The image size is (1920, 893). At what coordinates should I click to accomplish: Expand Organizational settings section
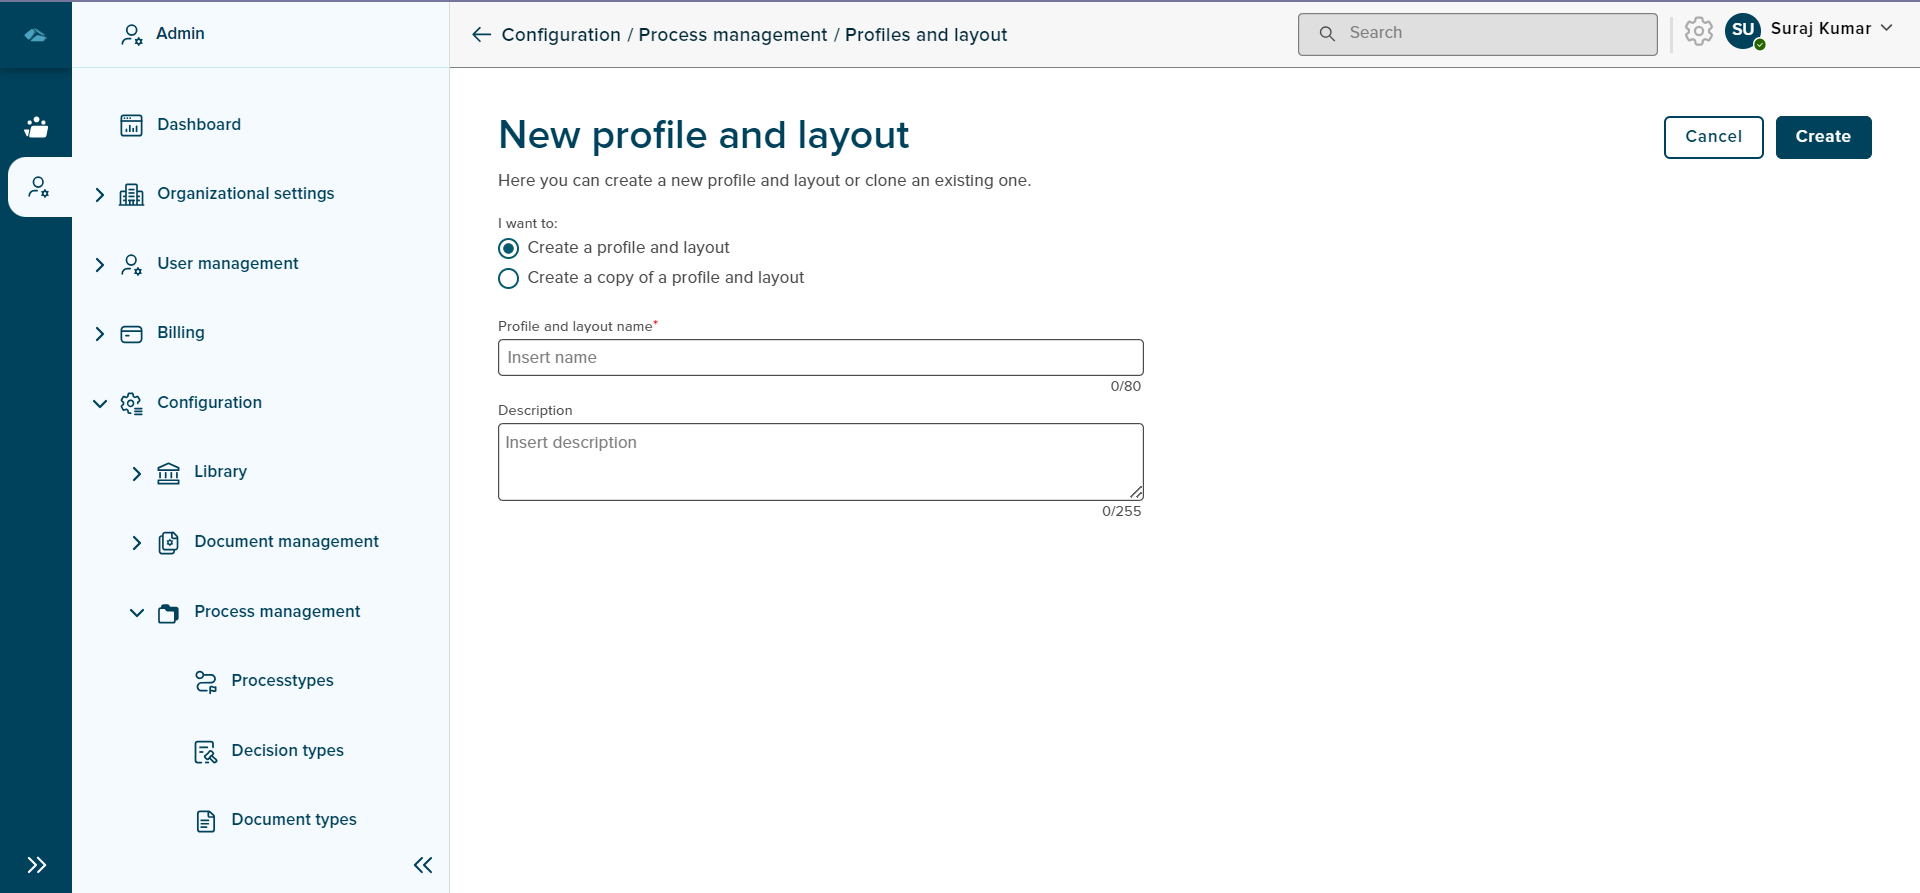tap(99, 195)
